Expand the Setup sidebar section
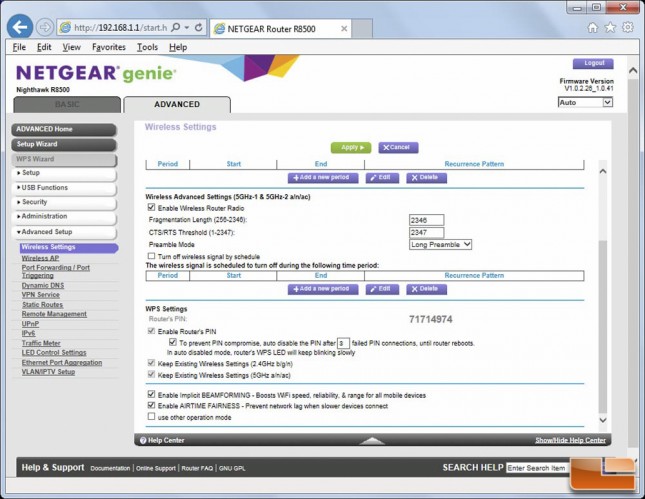 pyautogui.click(x=64, y=173)
